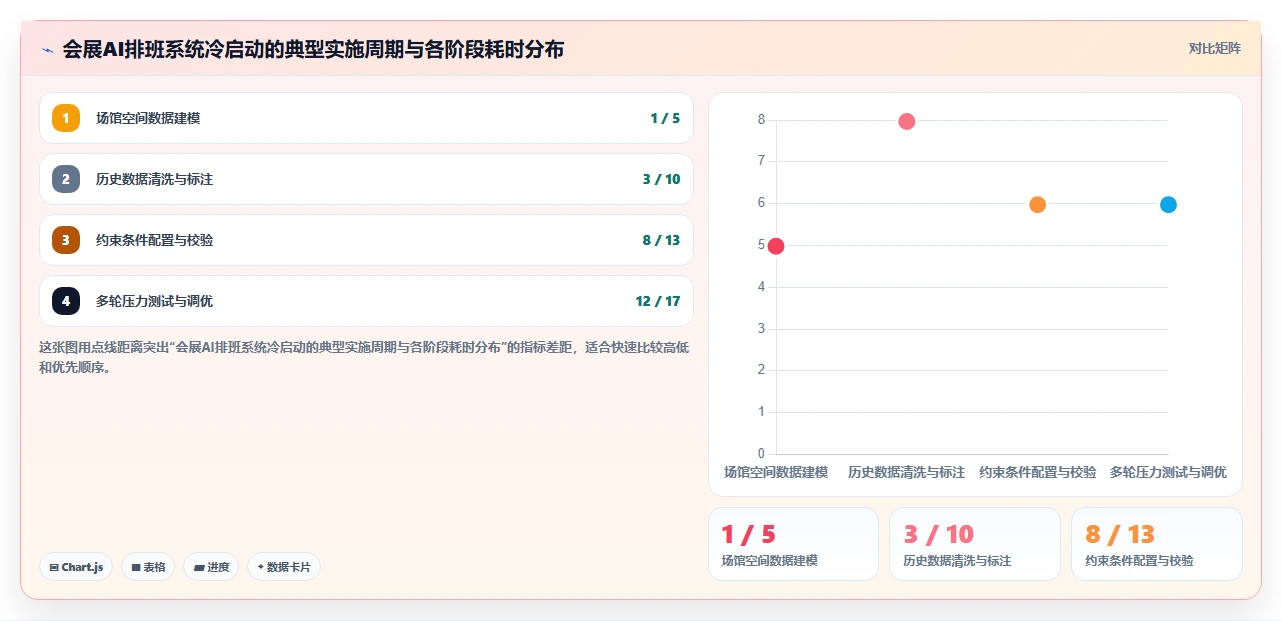Select the Chart.js tag chip
This screenshot has width=1282, height=621.
tap(76, 567)
